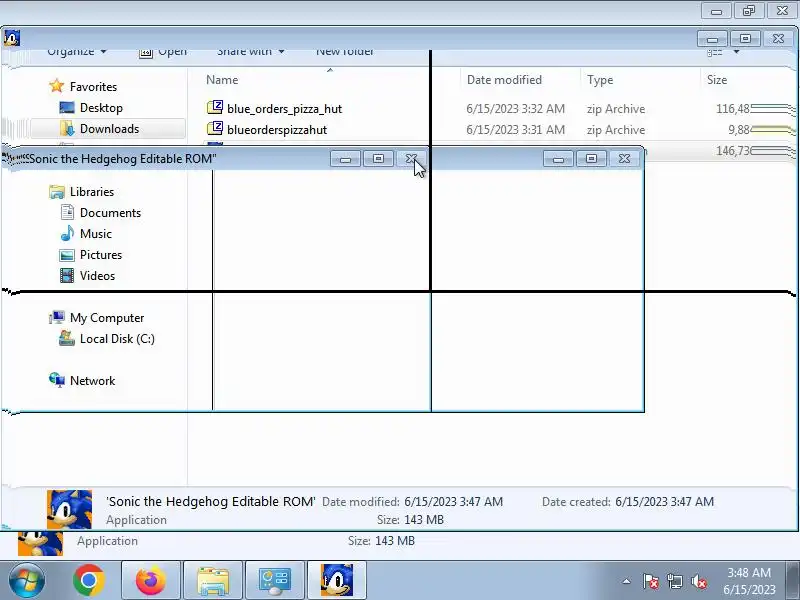The width and height of the screenshot is (800, 600).
Task: Sort files by Name column
Action: coord(222,80)
